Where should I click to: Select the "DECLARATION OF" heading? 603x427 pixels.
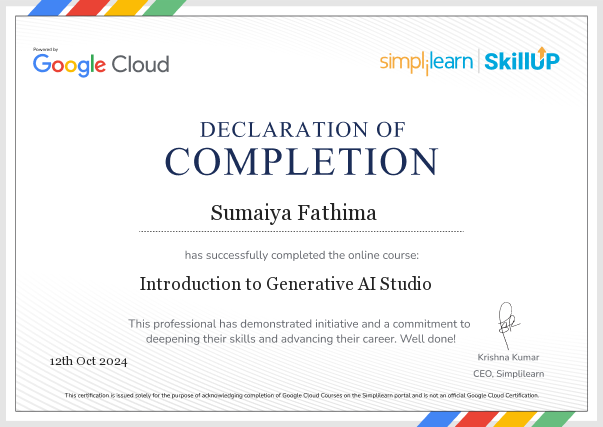tap(302, 129)
